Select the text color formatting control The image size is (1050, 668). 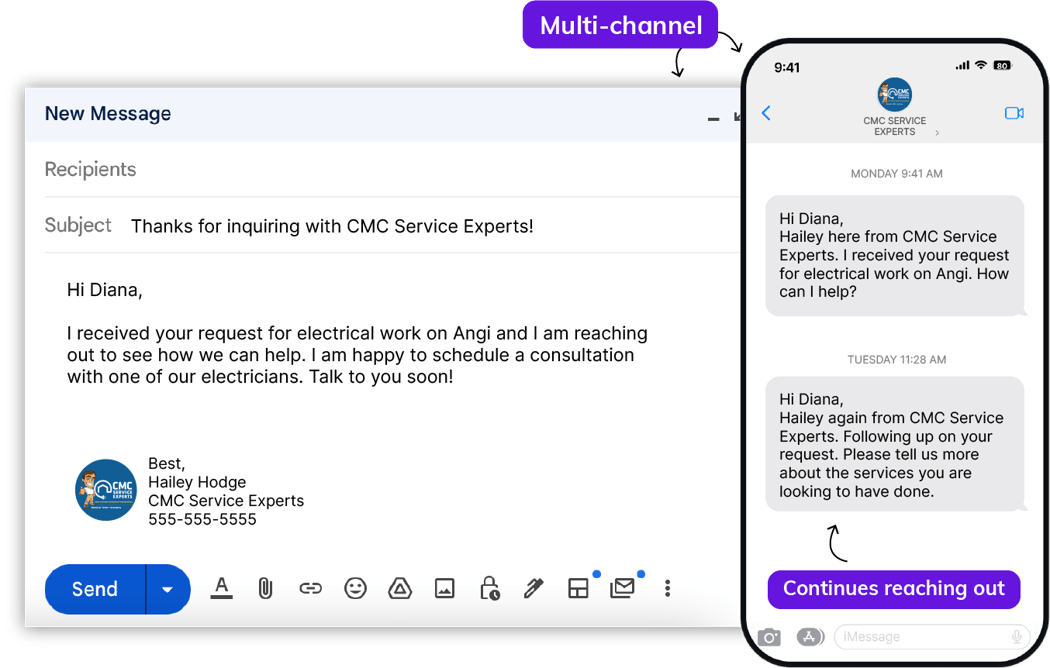tap(221, 589)
